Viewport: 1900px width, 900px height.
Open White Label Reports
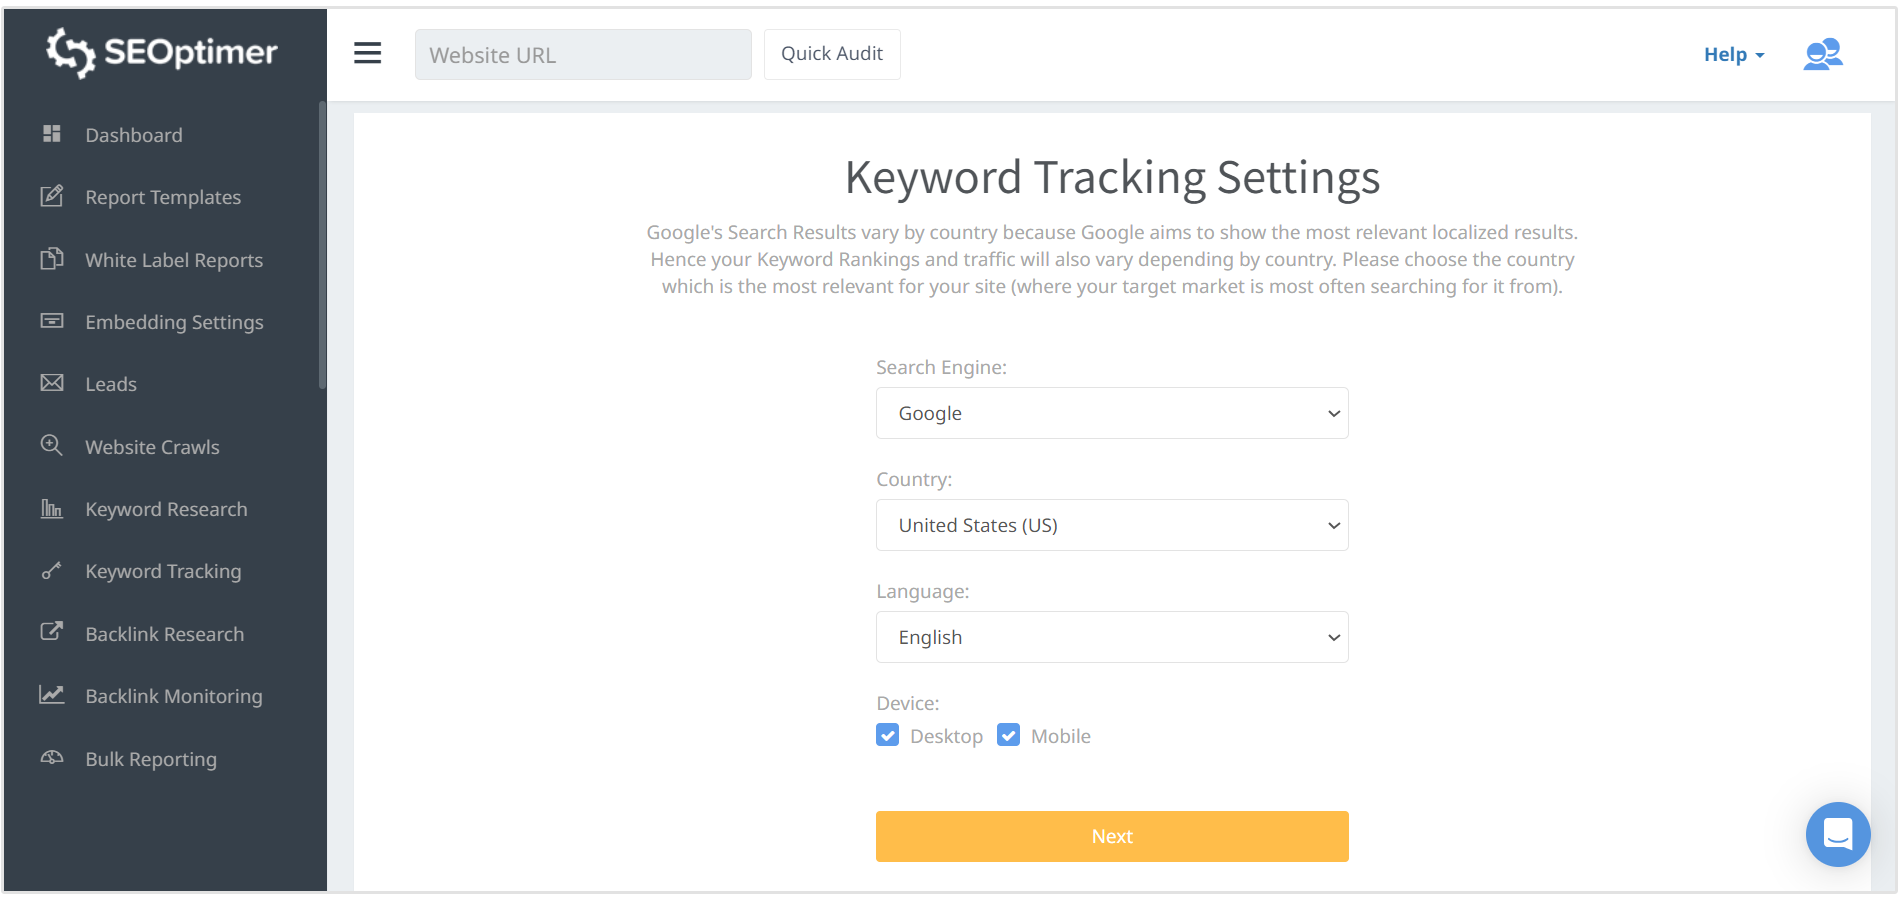tap(53, 259)
